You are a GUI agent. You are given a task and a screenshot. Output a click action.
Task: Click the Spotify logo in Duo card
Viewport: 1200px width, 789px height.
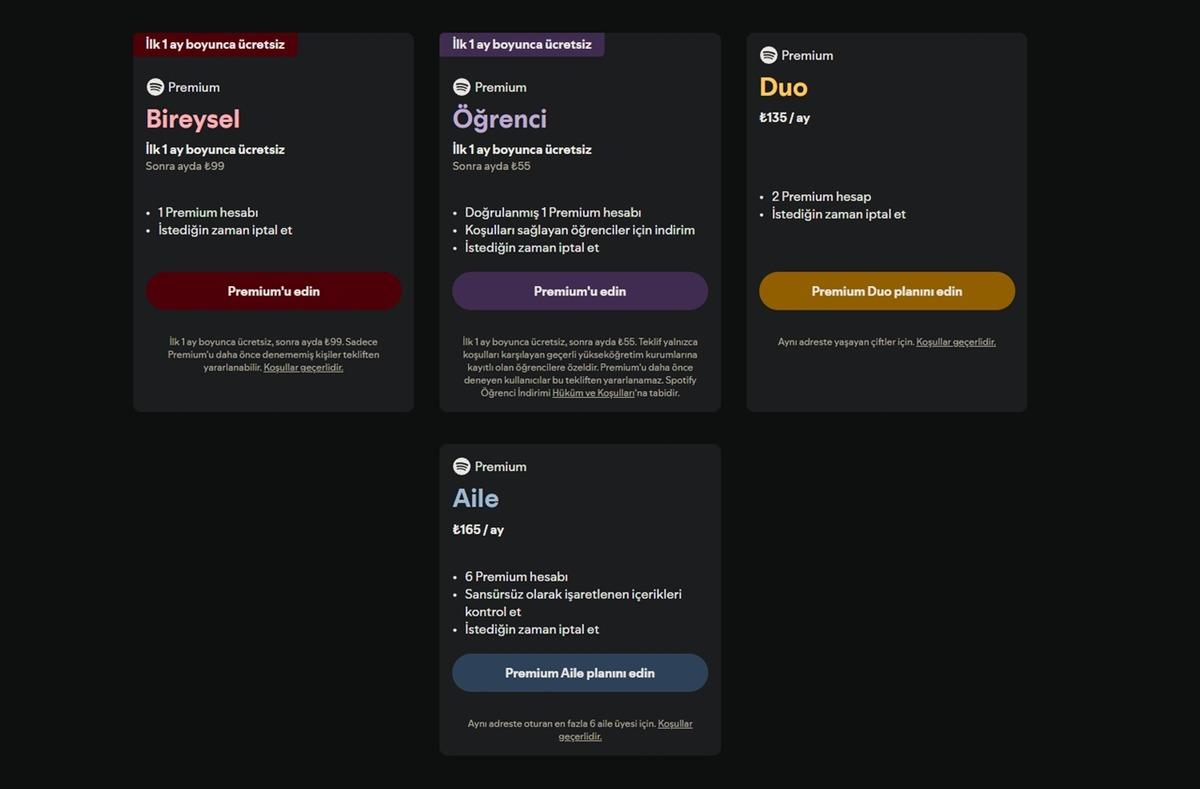[x=768, y=55]
